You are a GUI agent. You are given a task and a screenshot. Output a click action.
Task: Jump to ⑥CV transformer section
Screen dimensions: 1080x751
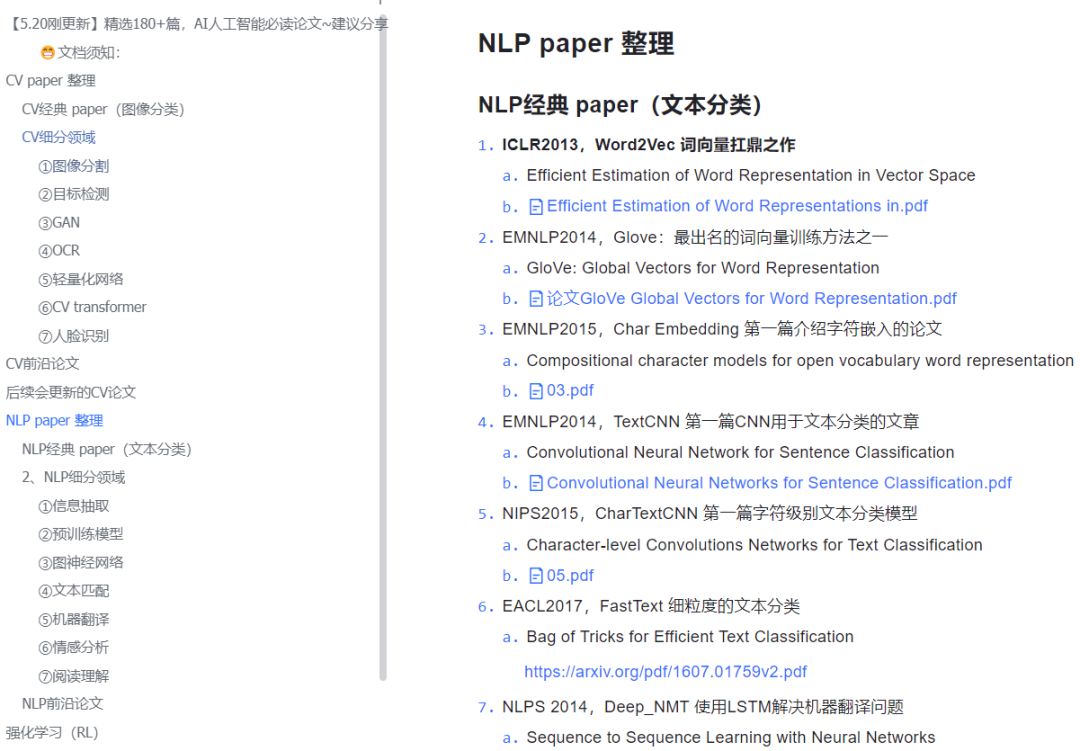tap(92, 307)
